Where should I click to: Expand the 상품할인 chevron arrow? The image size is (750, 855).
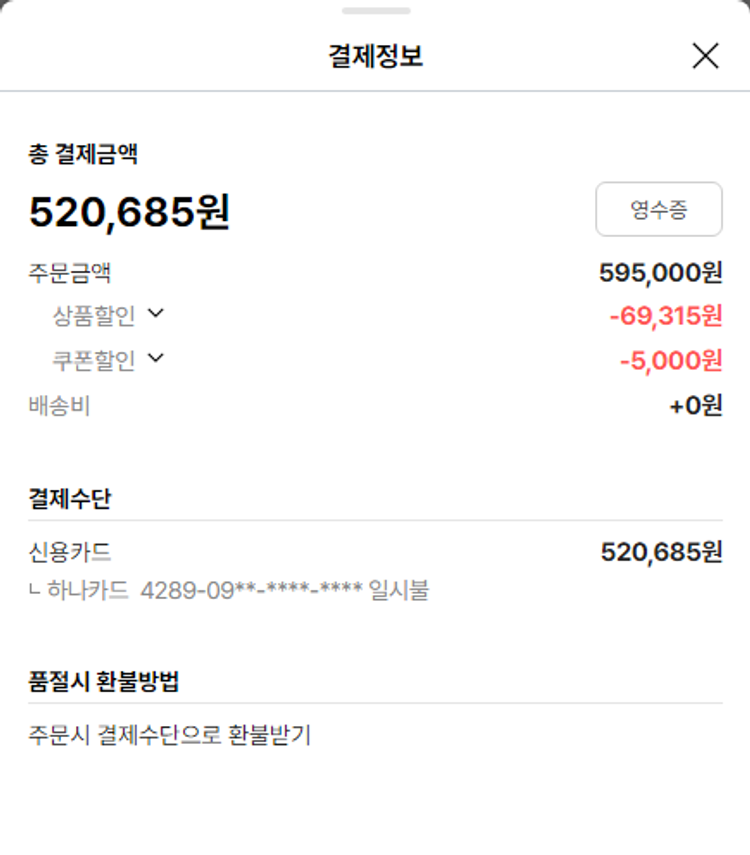pos(155,314)
